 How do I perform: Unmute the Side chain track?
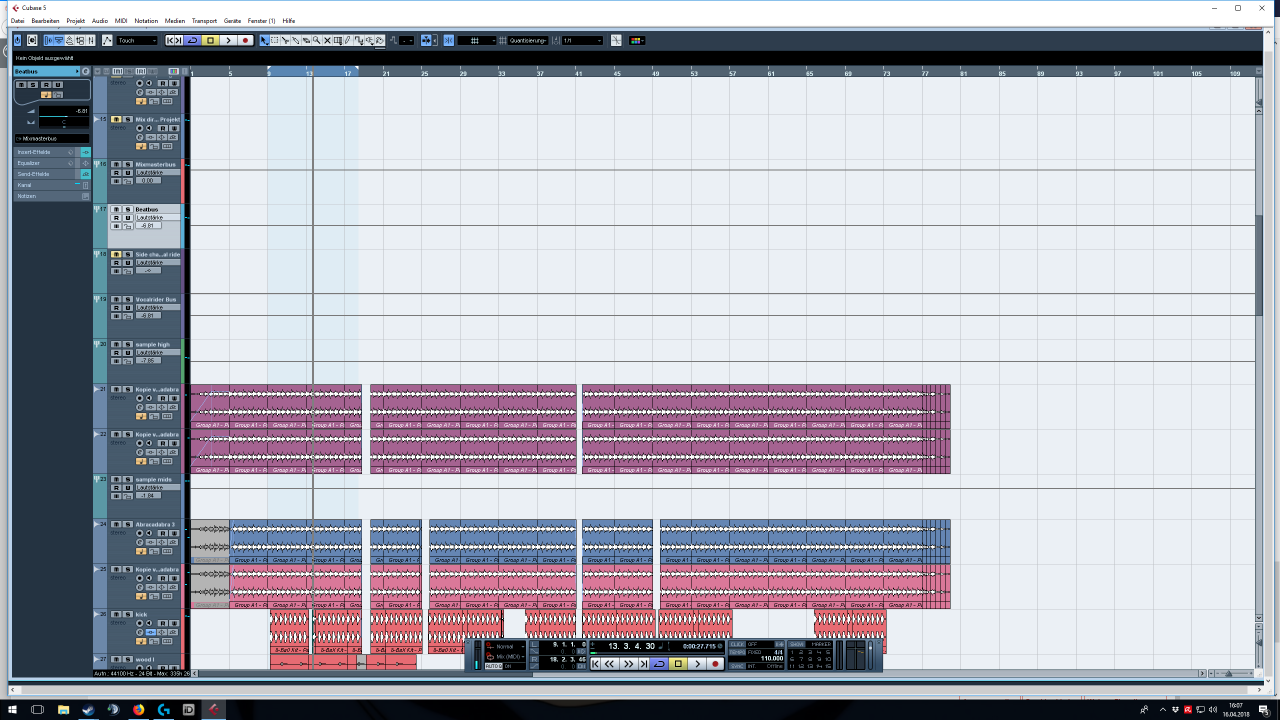(x=117, y=255)
